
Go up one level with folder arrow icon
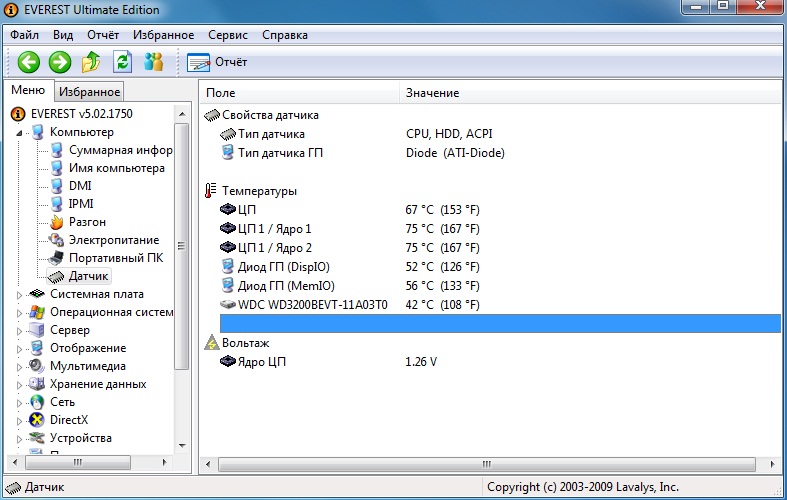click(91, 62)
